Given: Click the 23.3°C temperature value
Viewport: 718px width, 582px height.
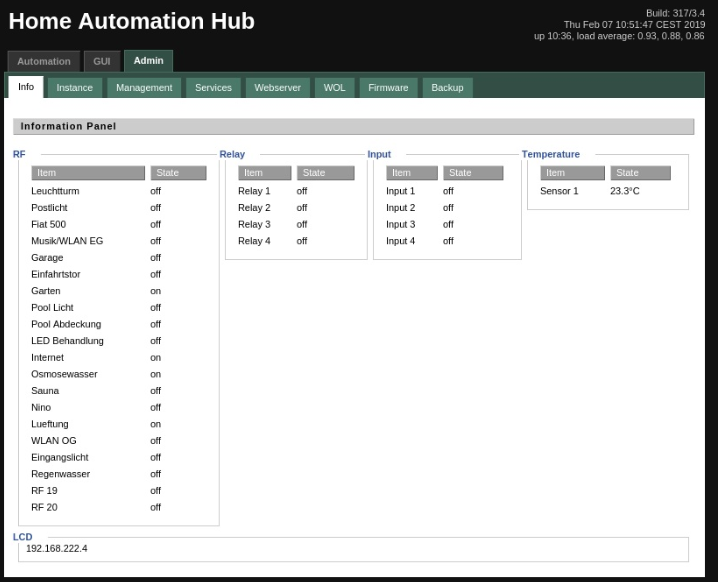Looking at the screenshot, I should [625, 191].
